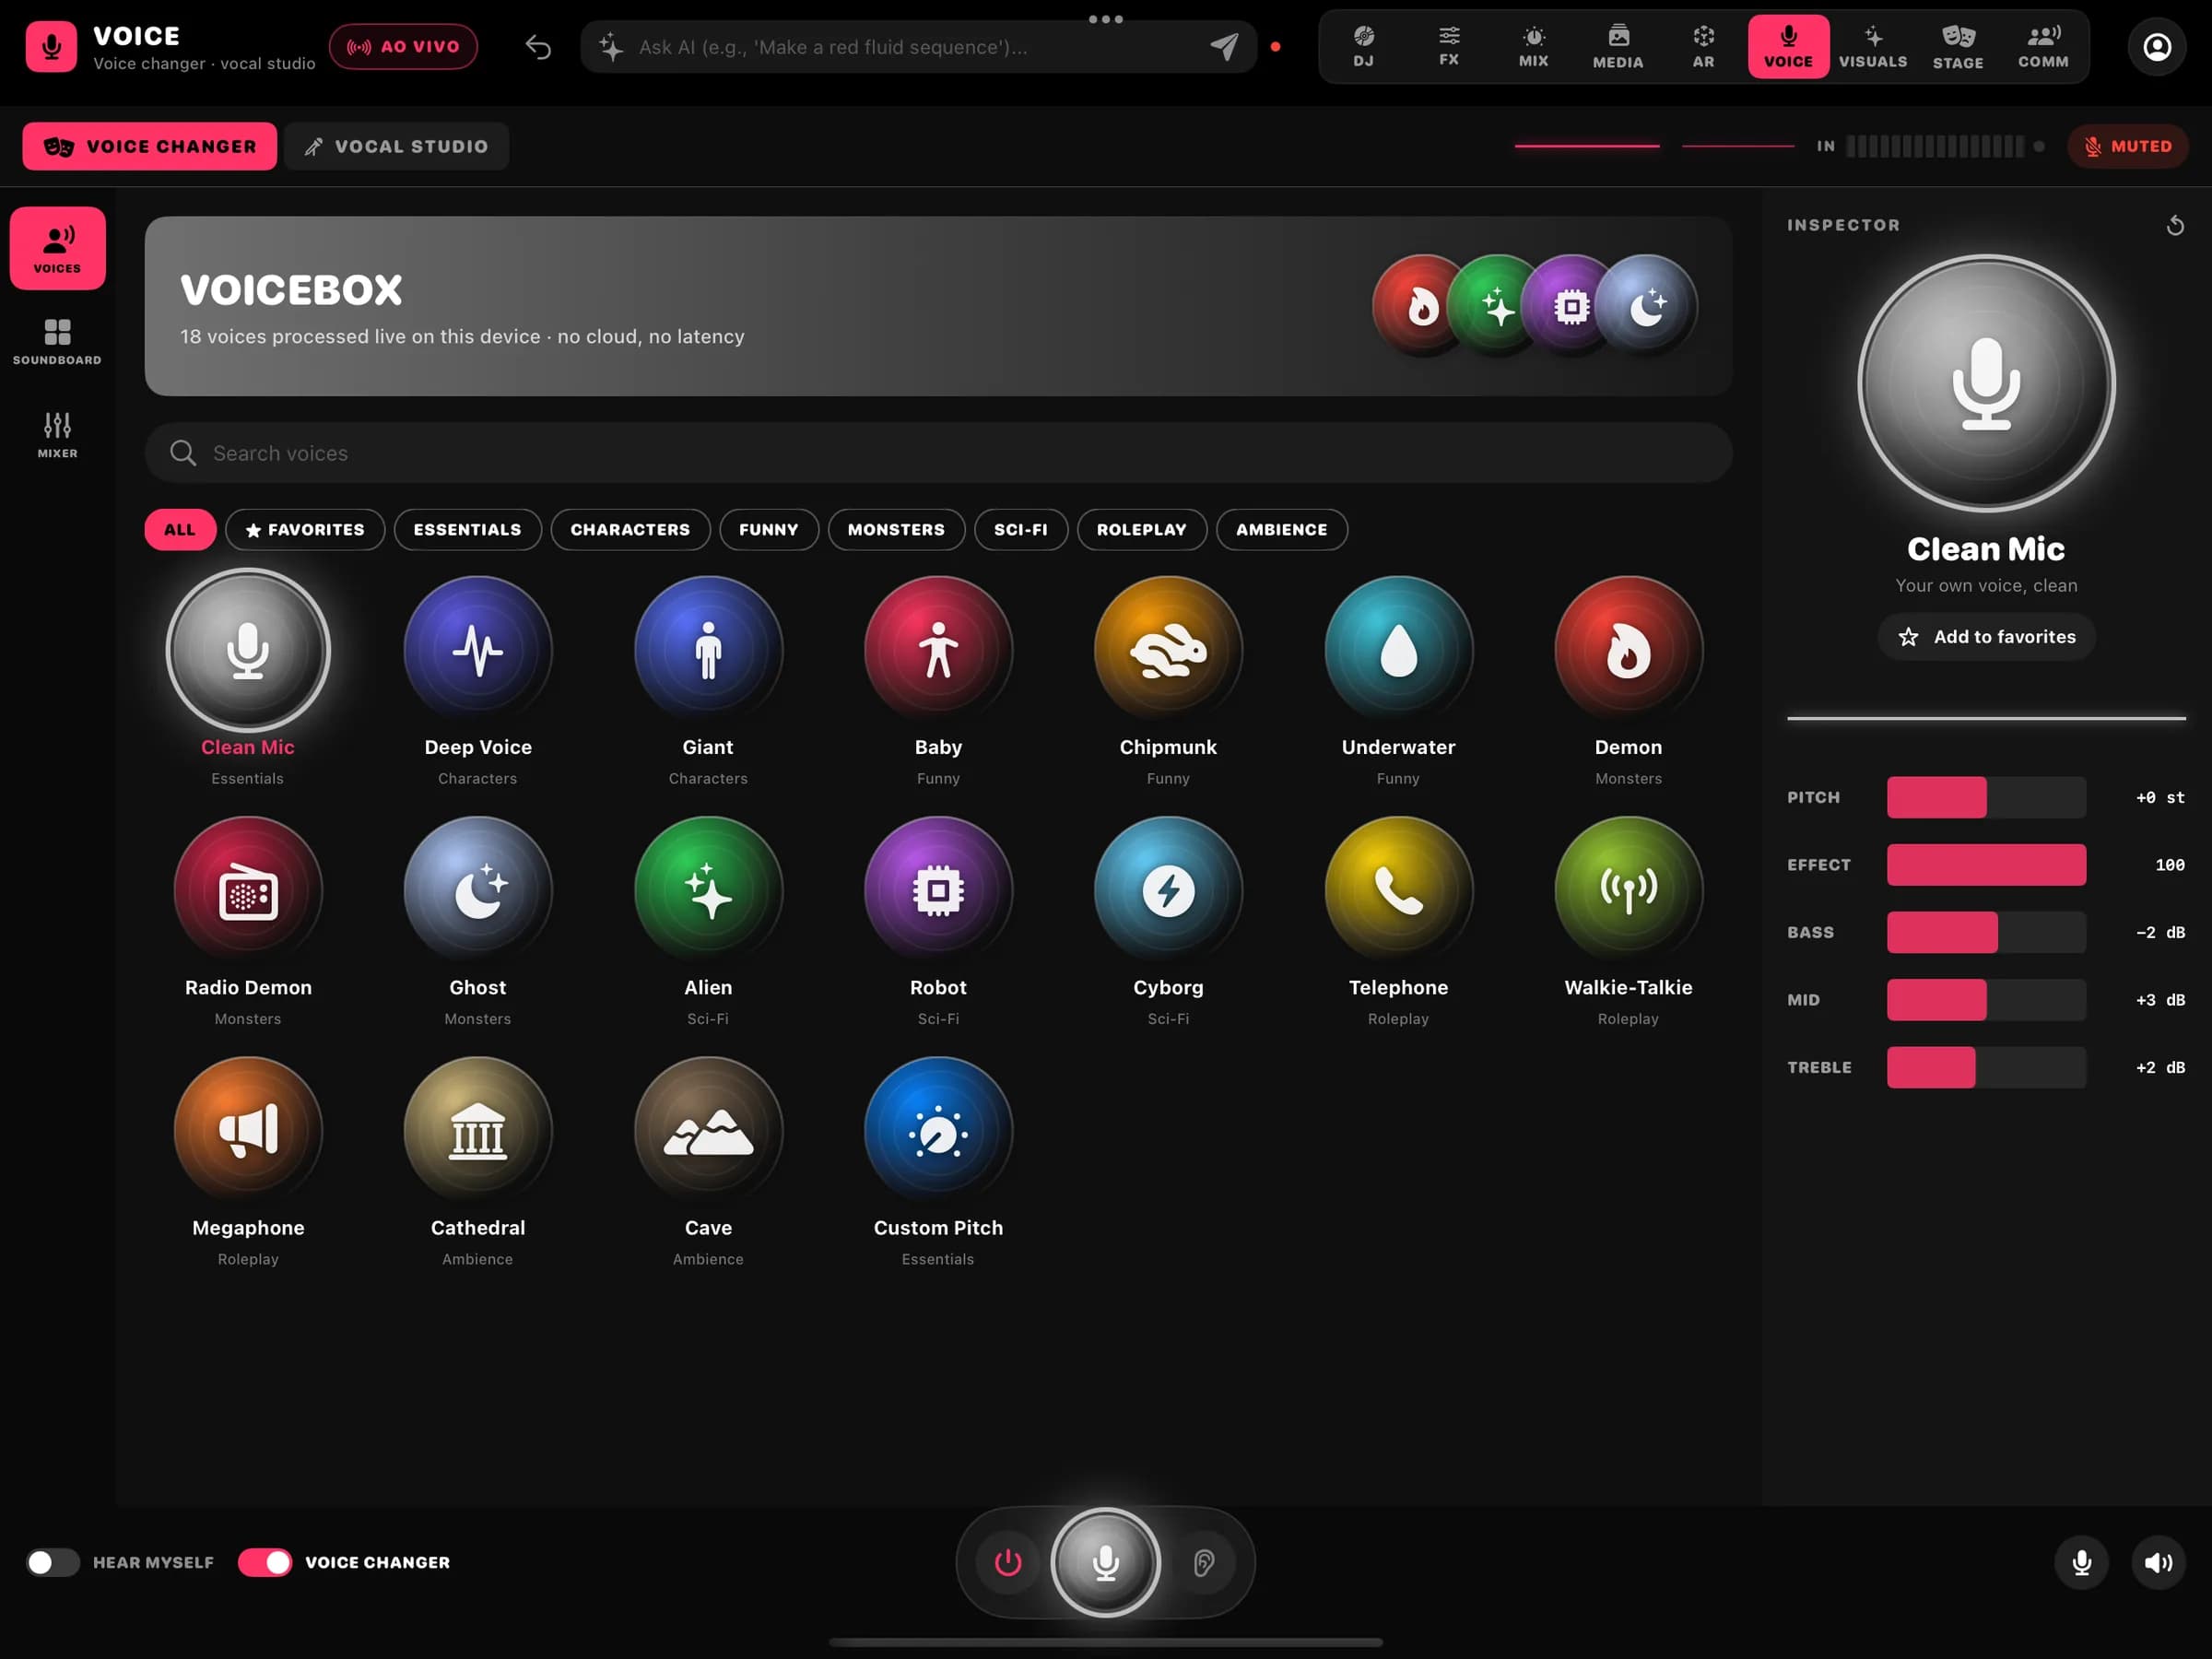Toggle the AO VIVO live button
The height and width of the screenshot is (1659, 2212).
[x=403, y=47]
